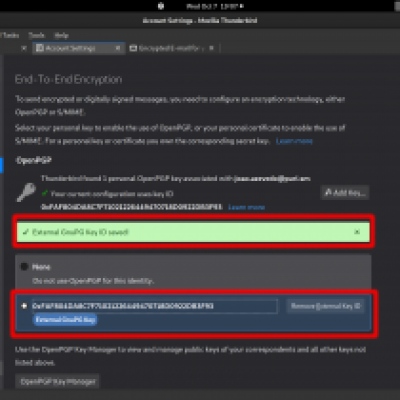Close the Account Settings tab

[118, 48]
